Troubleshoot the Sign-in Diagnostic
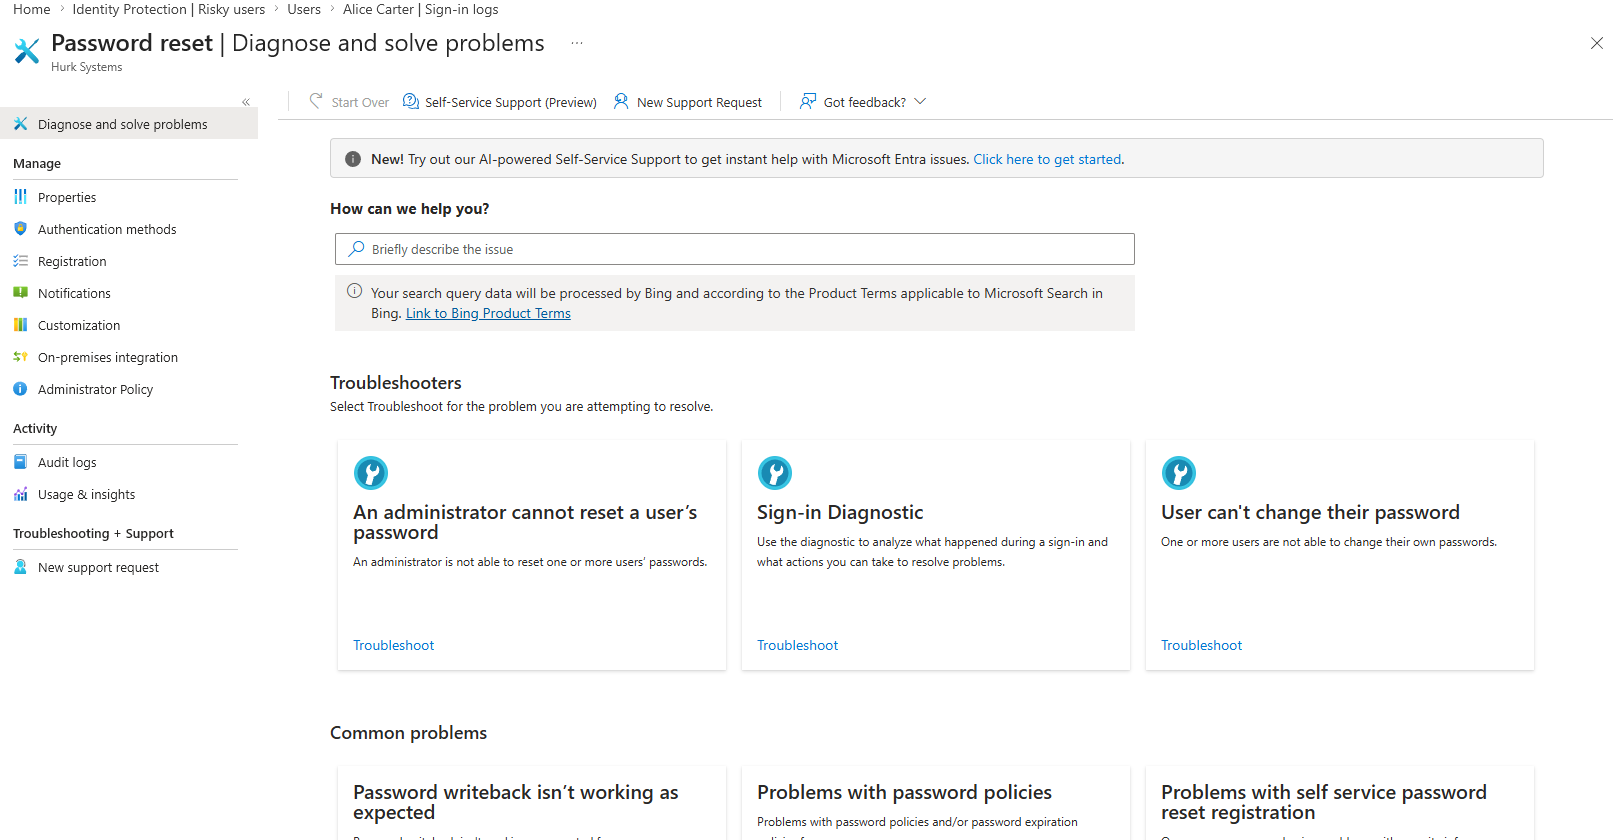Image resolution: width=1616 pixels, height=840 pixels. point(797,645)
